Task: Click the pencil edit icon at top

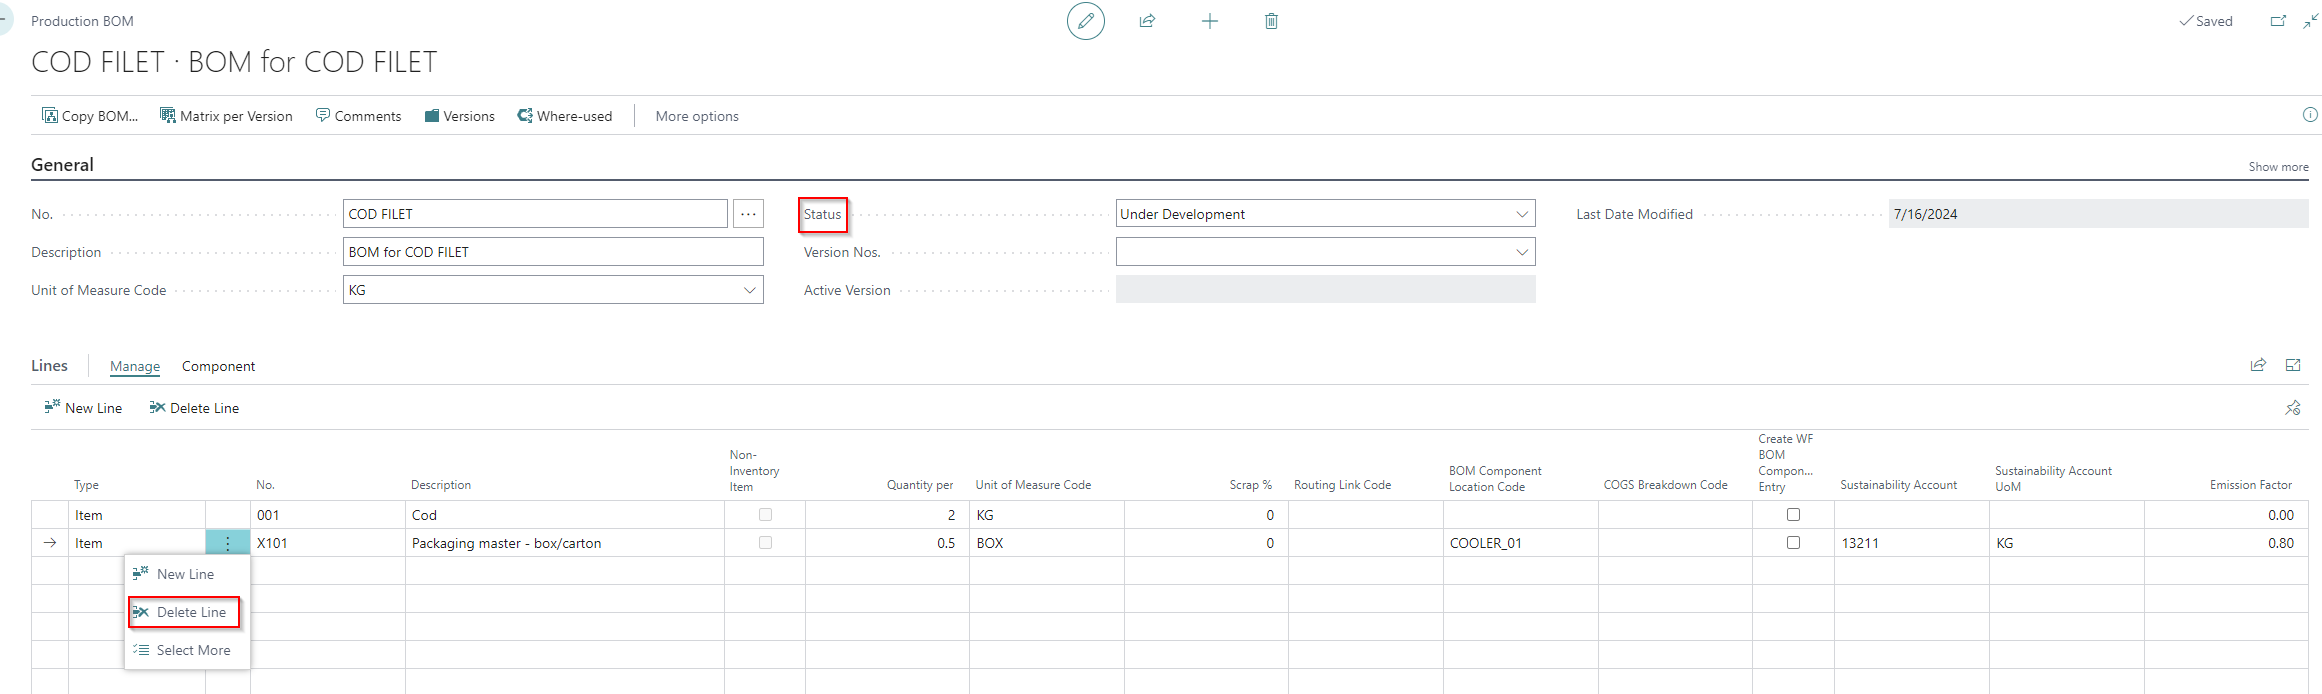Action: click(1085, 21)
